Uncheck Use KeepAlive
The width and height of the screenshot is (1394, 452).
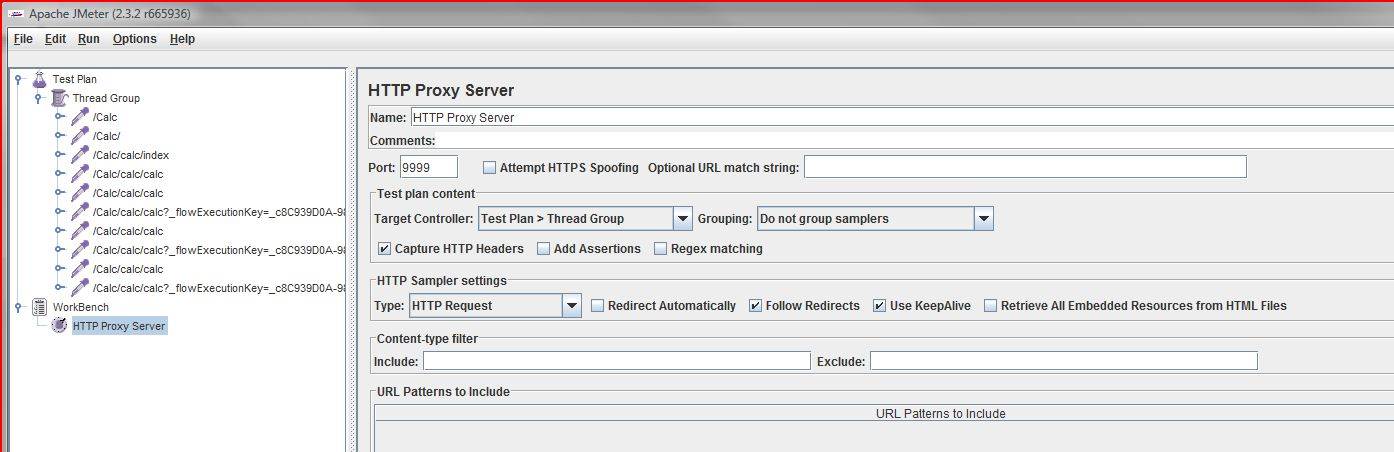(x=879, y=305)
